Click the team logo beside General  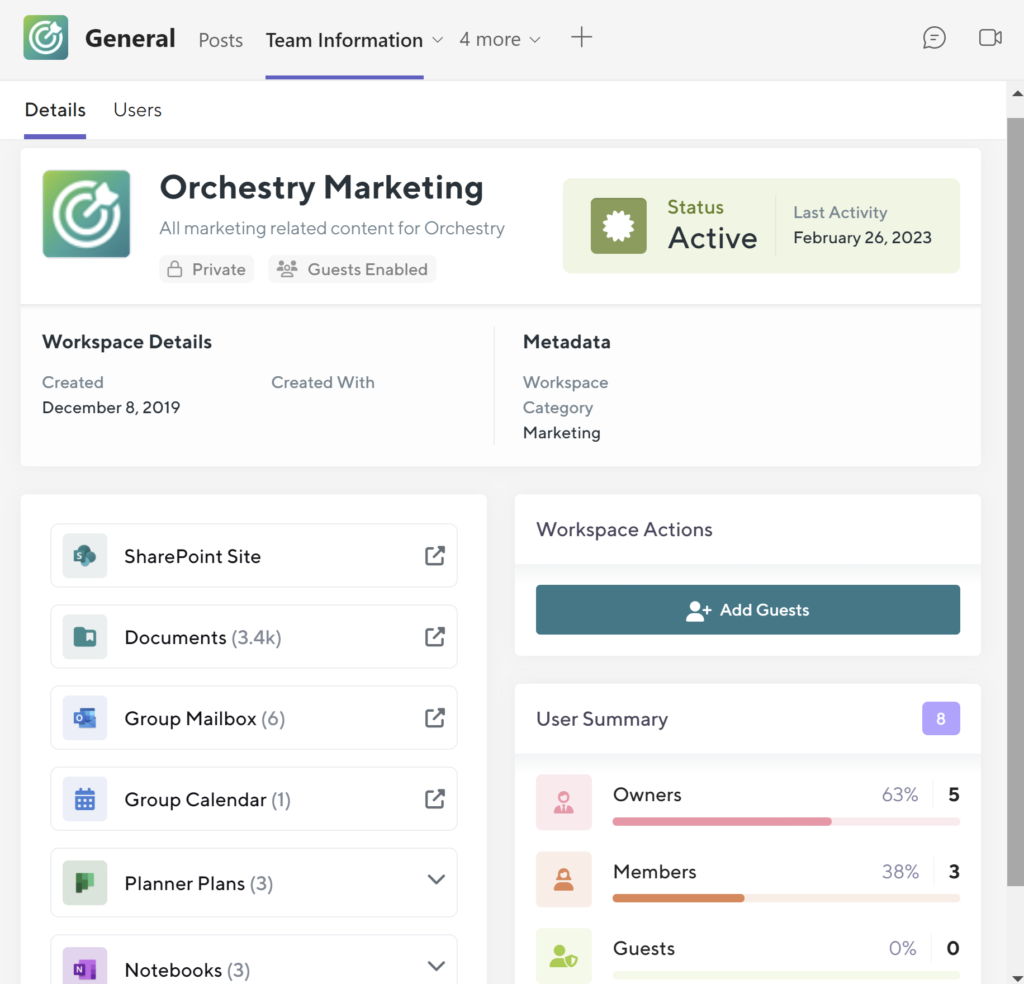(46, 38)
